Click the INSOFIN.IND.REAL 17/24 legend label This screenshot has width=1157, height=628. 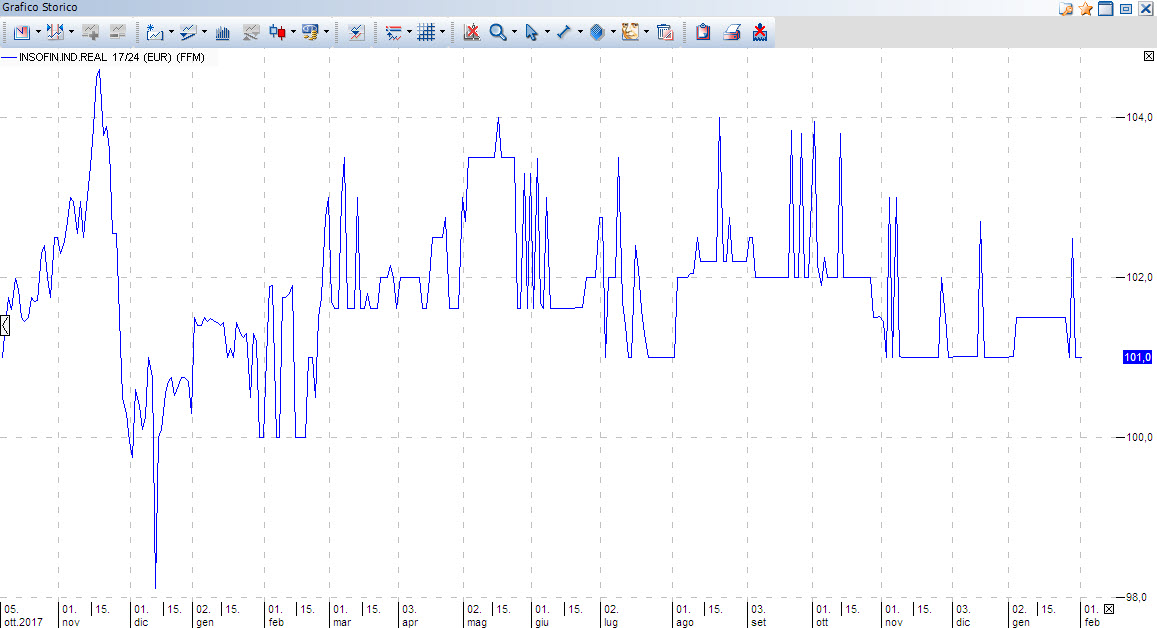110,58
